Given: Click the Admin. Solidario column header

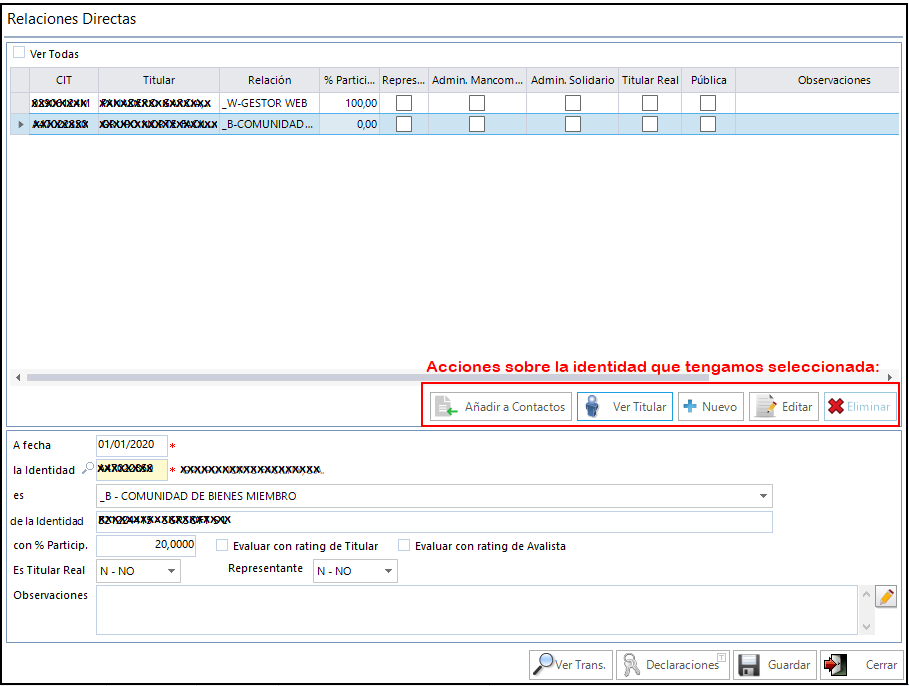Looking at the screenshot, I should [573, 80].
